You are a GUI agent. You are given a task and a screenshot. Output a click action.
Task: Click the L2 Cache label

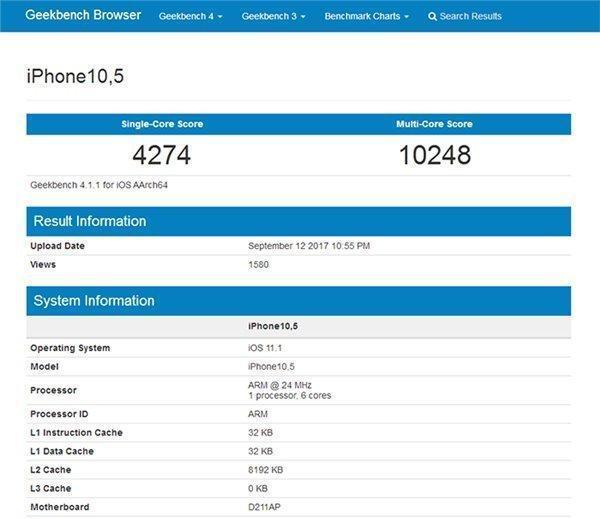pyautogui.click(x=51, y=470)
